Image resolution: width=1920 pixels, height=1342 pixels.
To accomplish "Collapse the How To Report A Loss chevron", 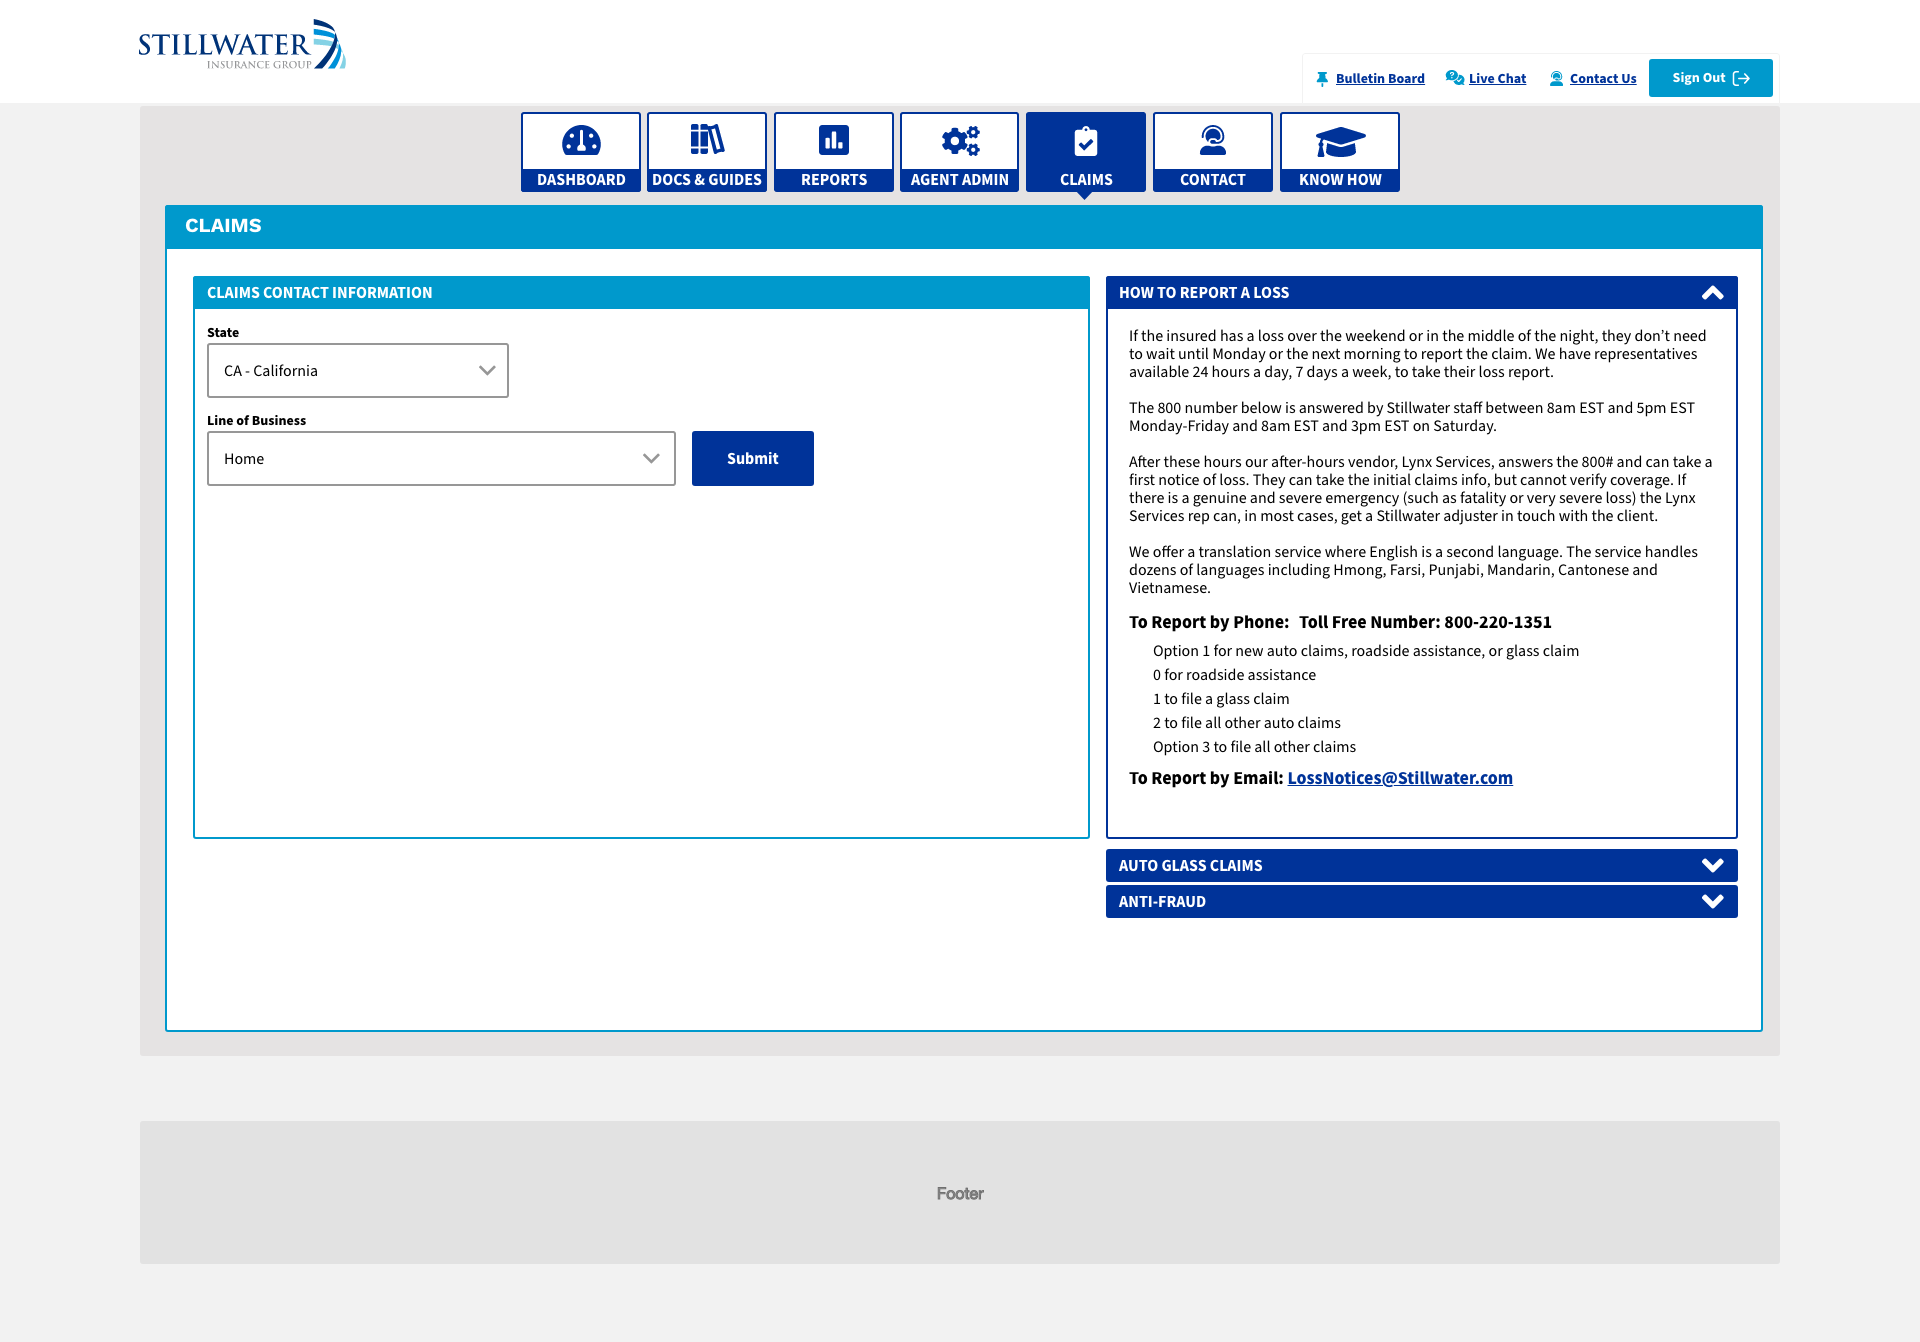I will (1713, 293).
